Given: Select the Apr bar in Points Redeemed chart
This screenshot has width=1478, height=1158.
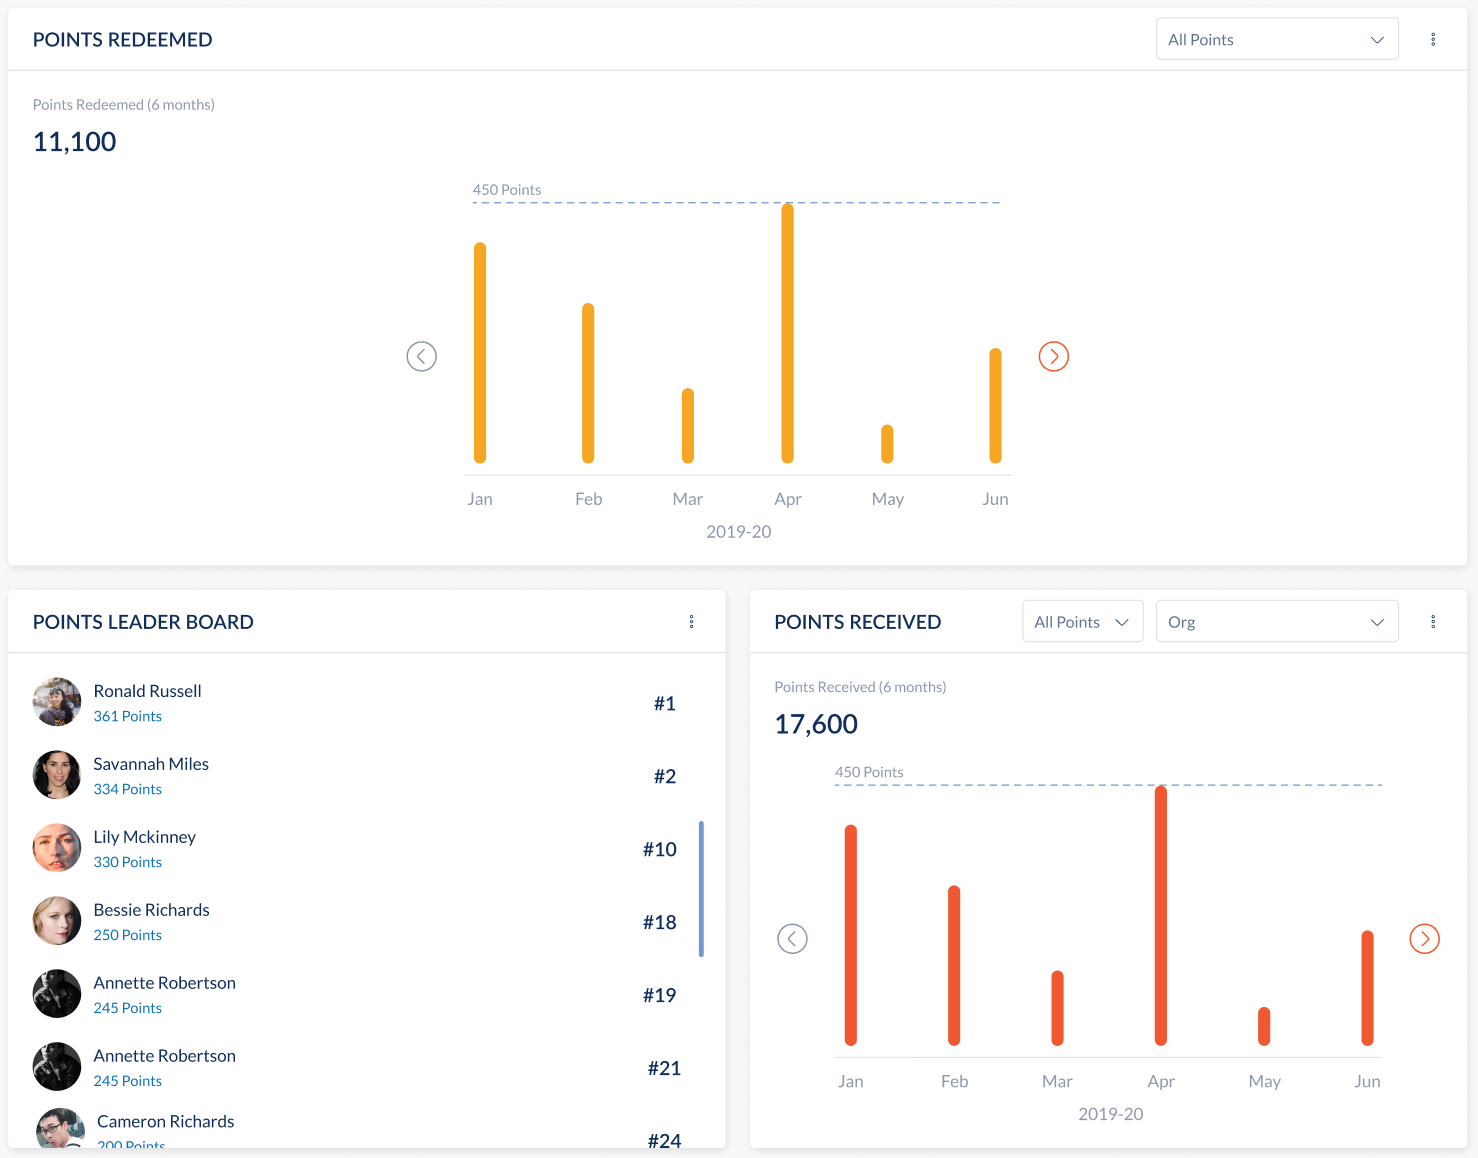Looking at the screenshot, I should tap(788, 333).
